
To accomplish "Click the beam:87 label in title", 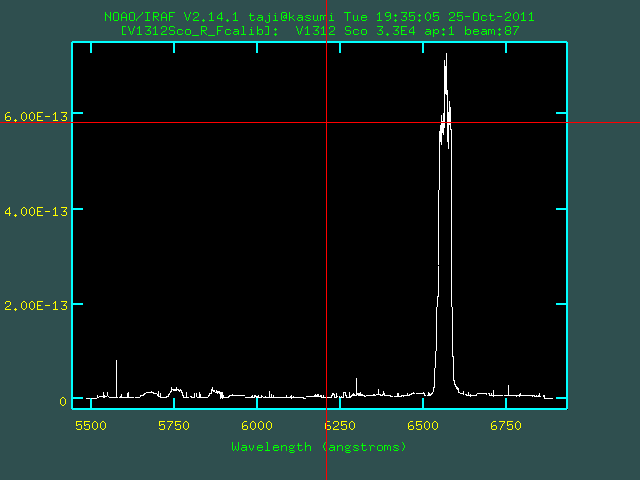I will (x=491, y=31).
